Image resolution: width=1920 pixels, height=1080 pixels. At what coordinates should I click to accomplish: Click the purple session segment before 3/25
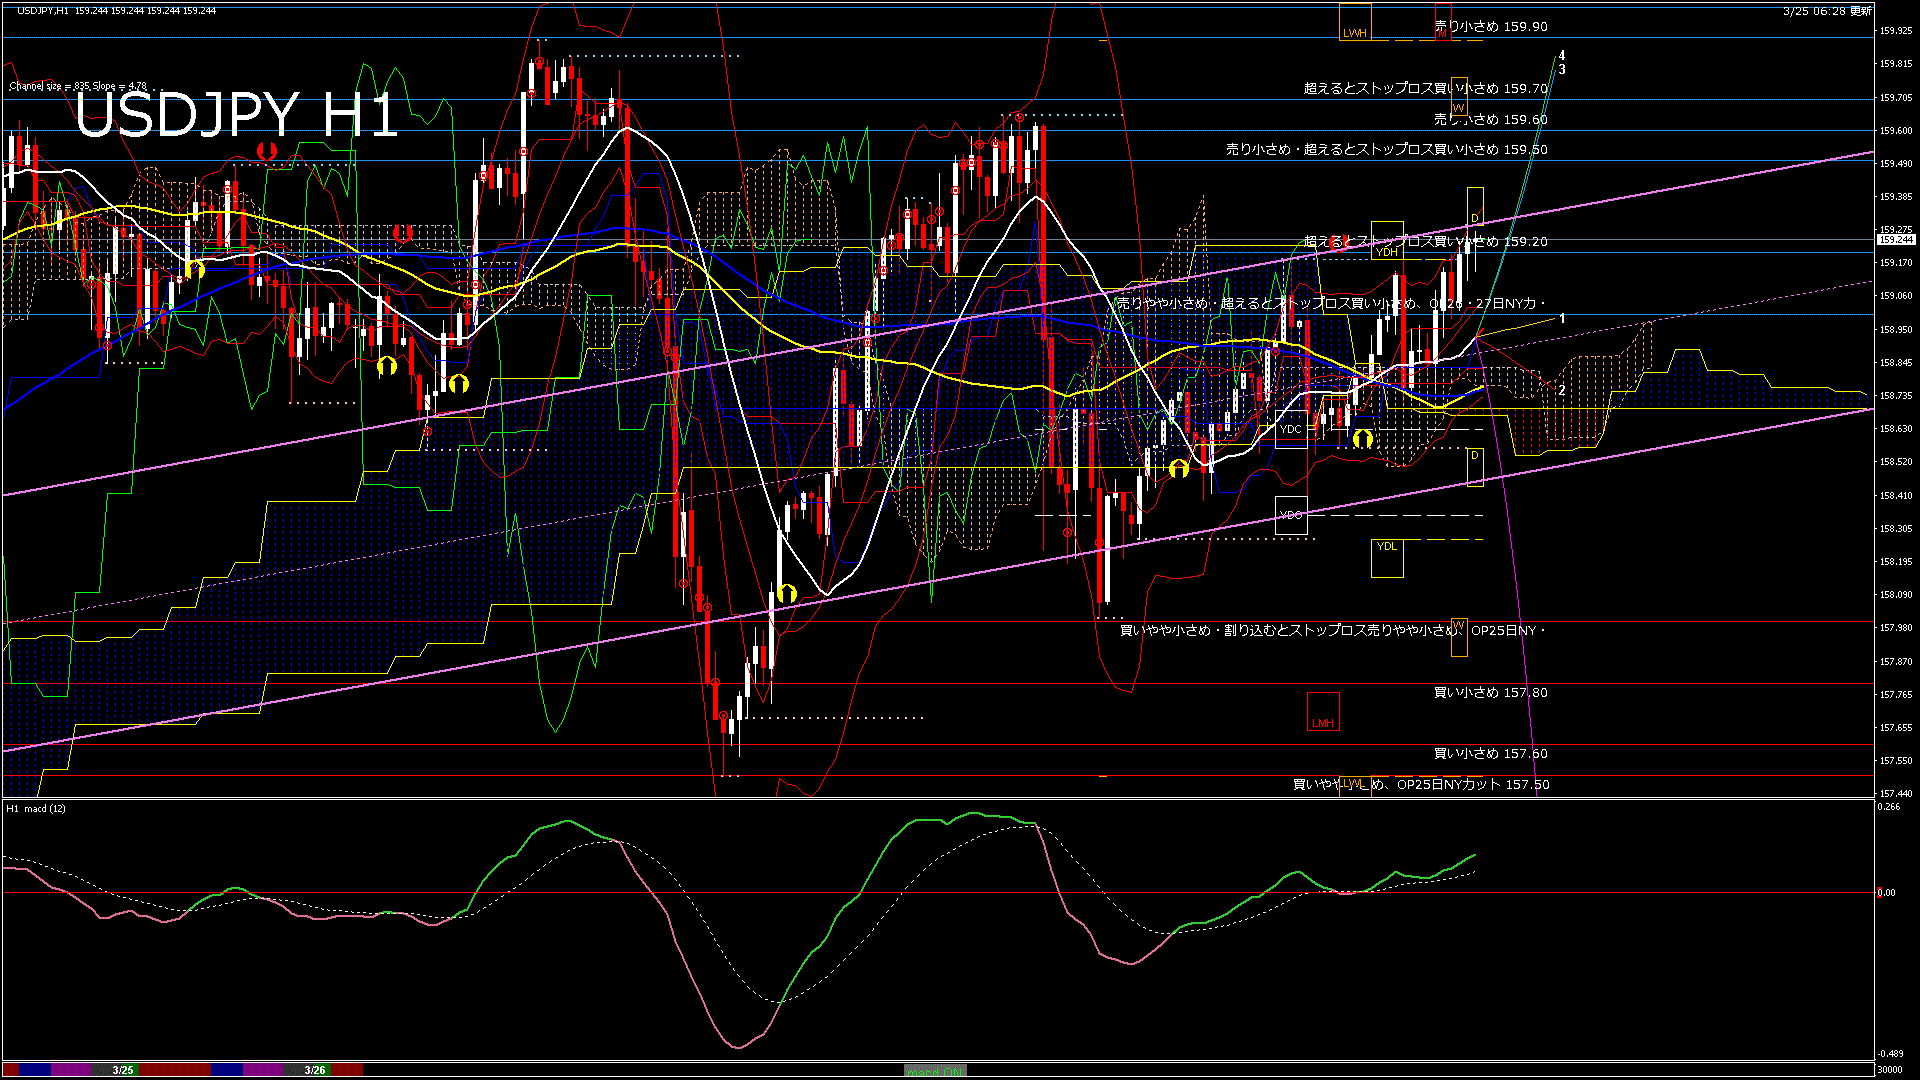70,1070
